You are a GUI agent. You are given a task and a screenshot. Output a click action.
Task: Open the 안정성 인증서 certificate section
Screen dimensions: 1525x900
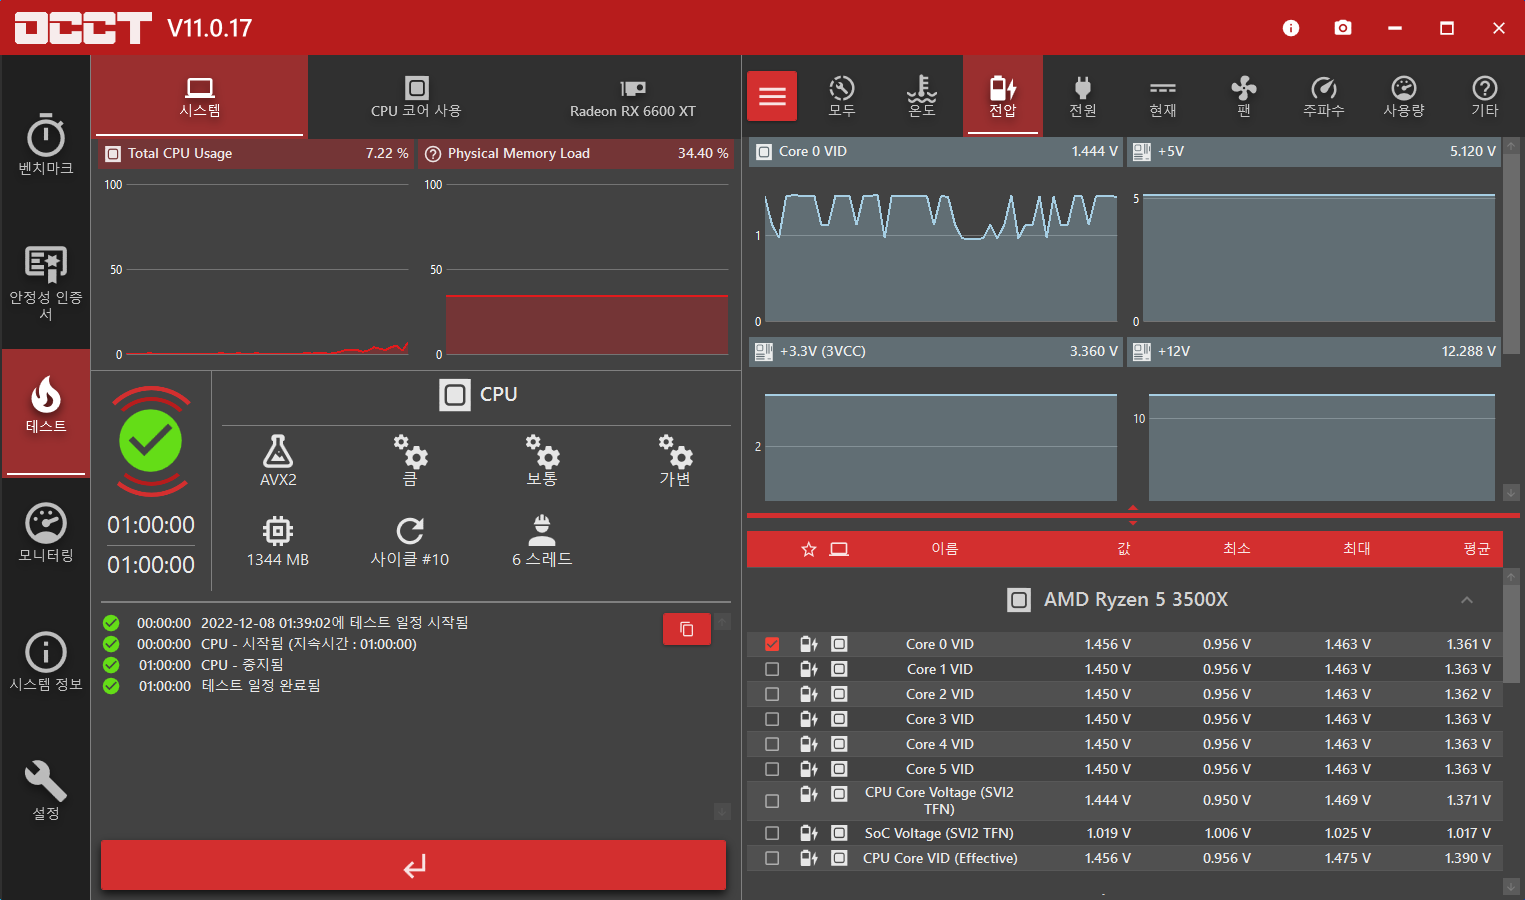[46, 283]
